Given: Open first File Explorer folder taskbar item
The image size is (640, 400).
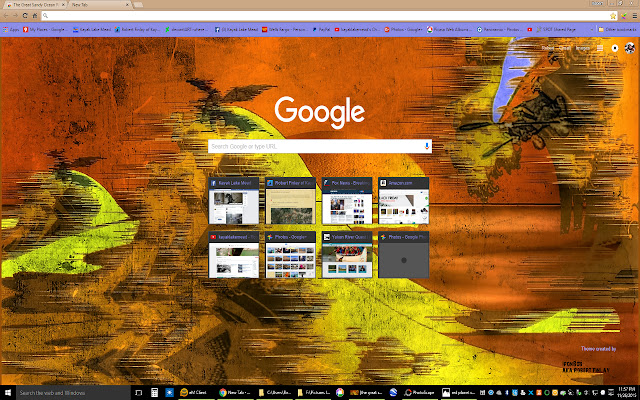Looking at the screenshot, I should [x=274, y=393].
